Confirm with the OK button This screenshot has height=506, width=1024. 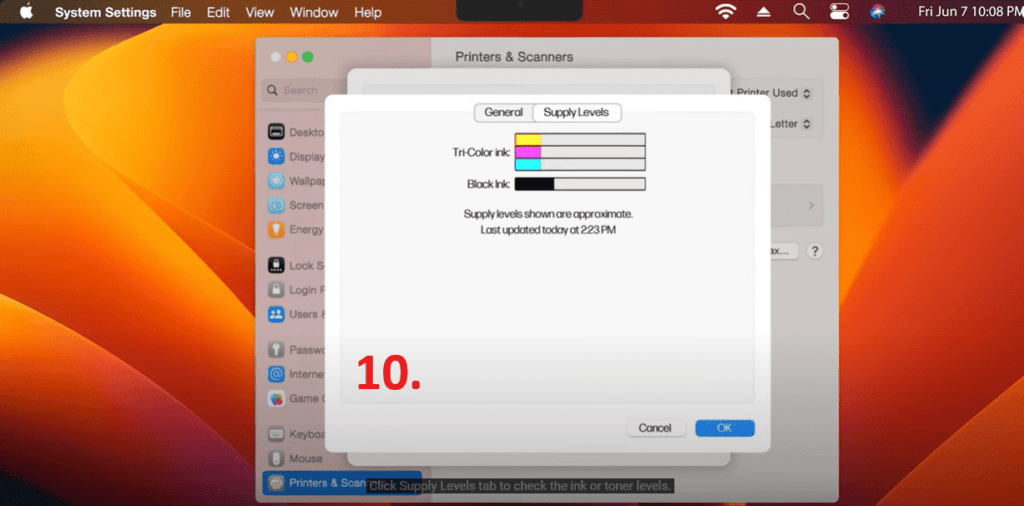tap(725, 428)
